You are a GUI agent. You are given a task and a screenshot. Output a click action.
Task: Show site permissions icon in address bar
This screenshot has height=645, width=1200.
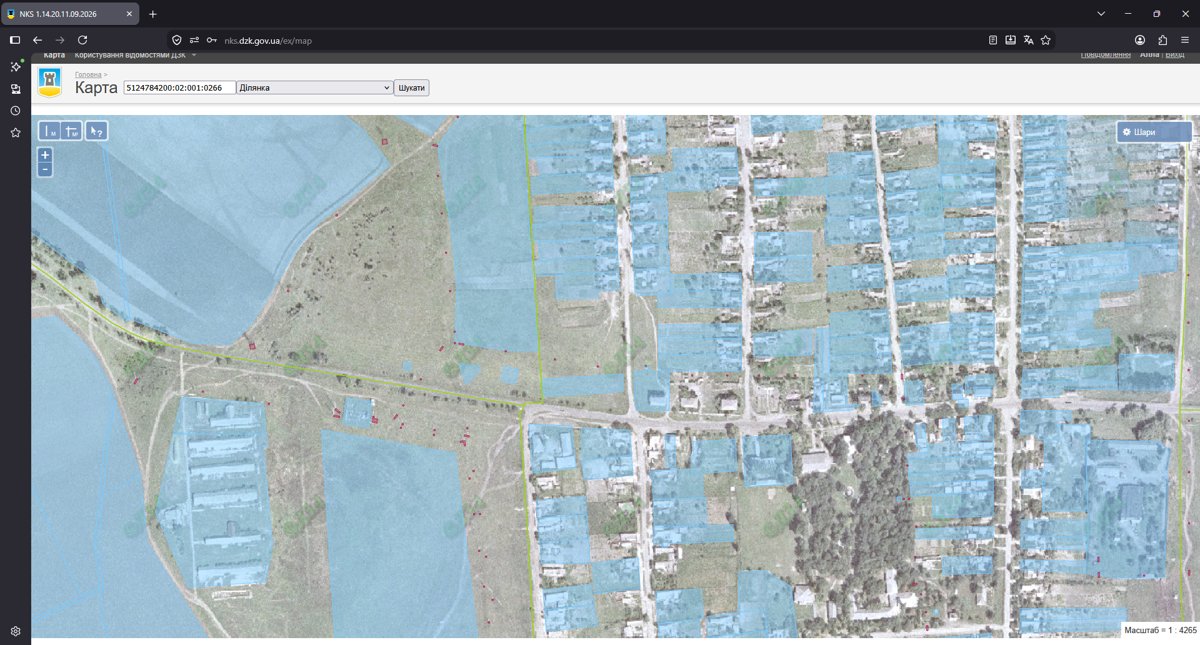coord(194,40)
